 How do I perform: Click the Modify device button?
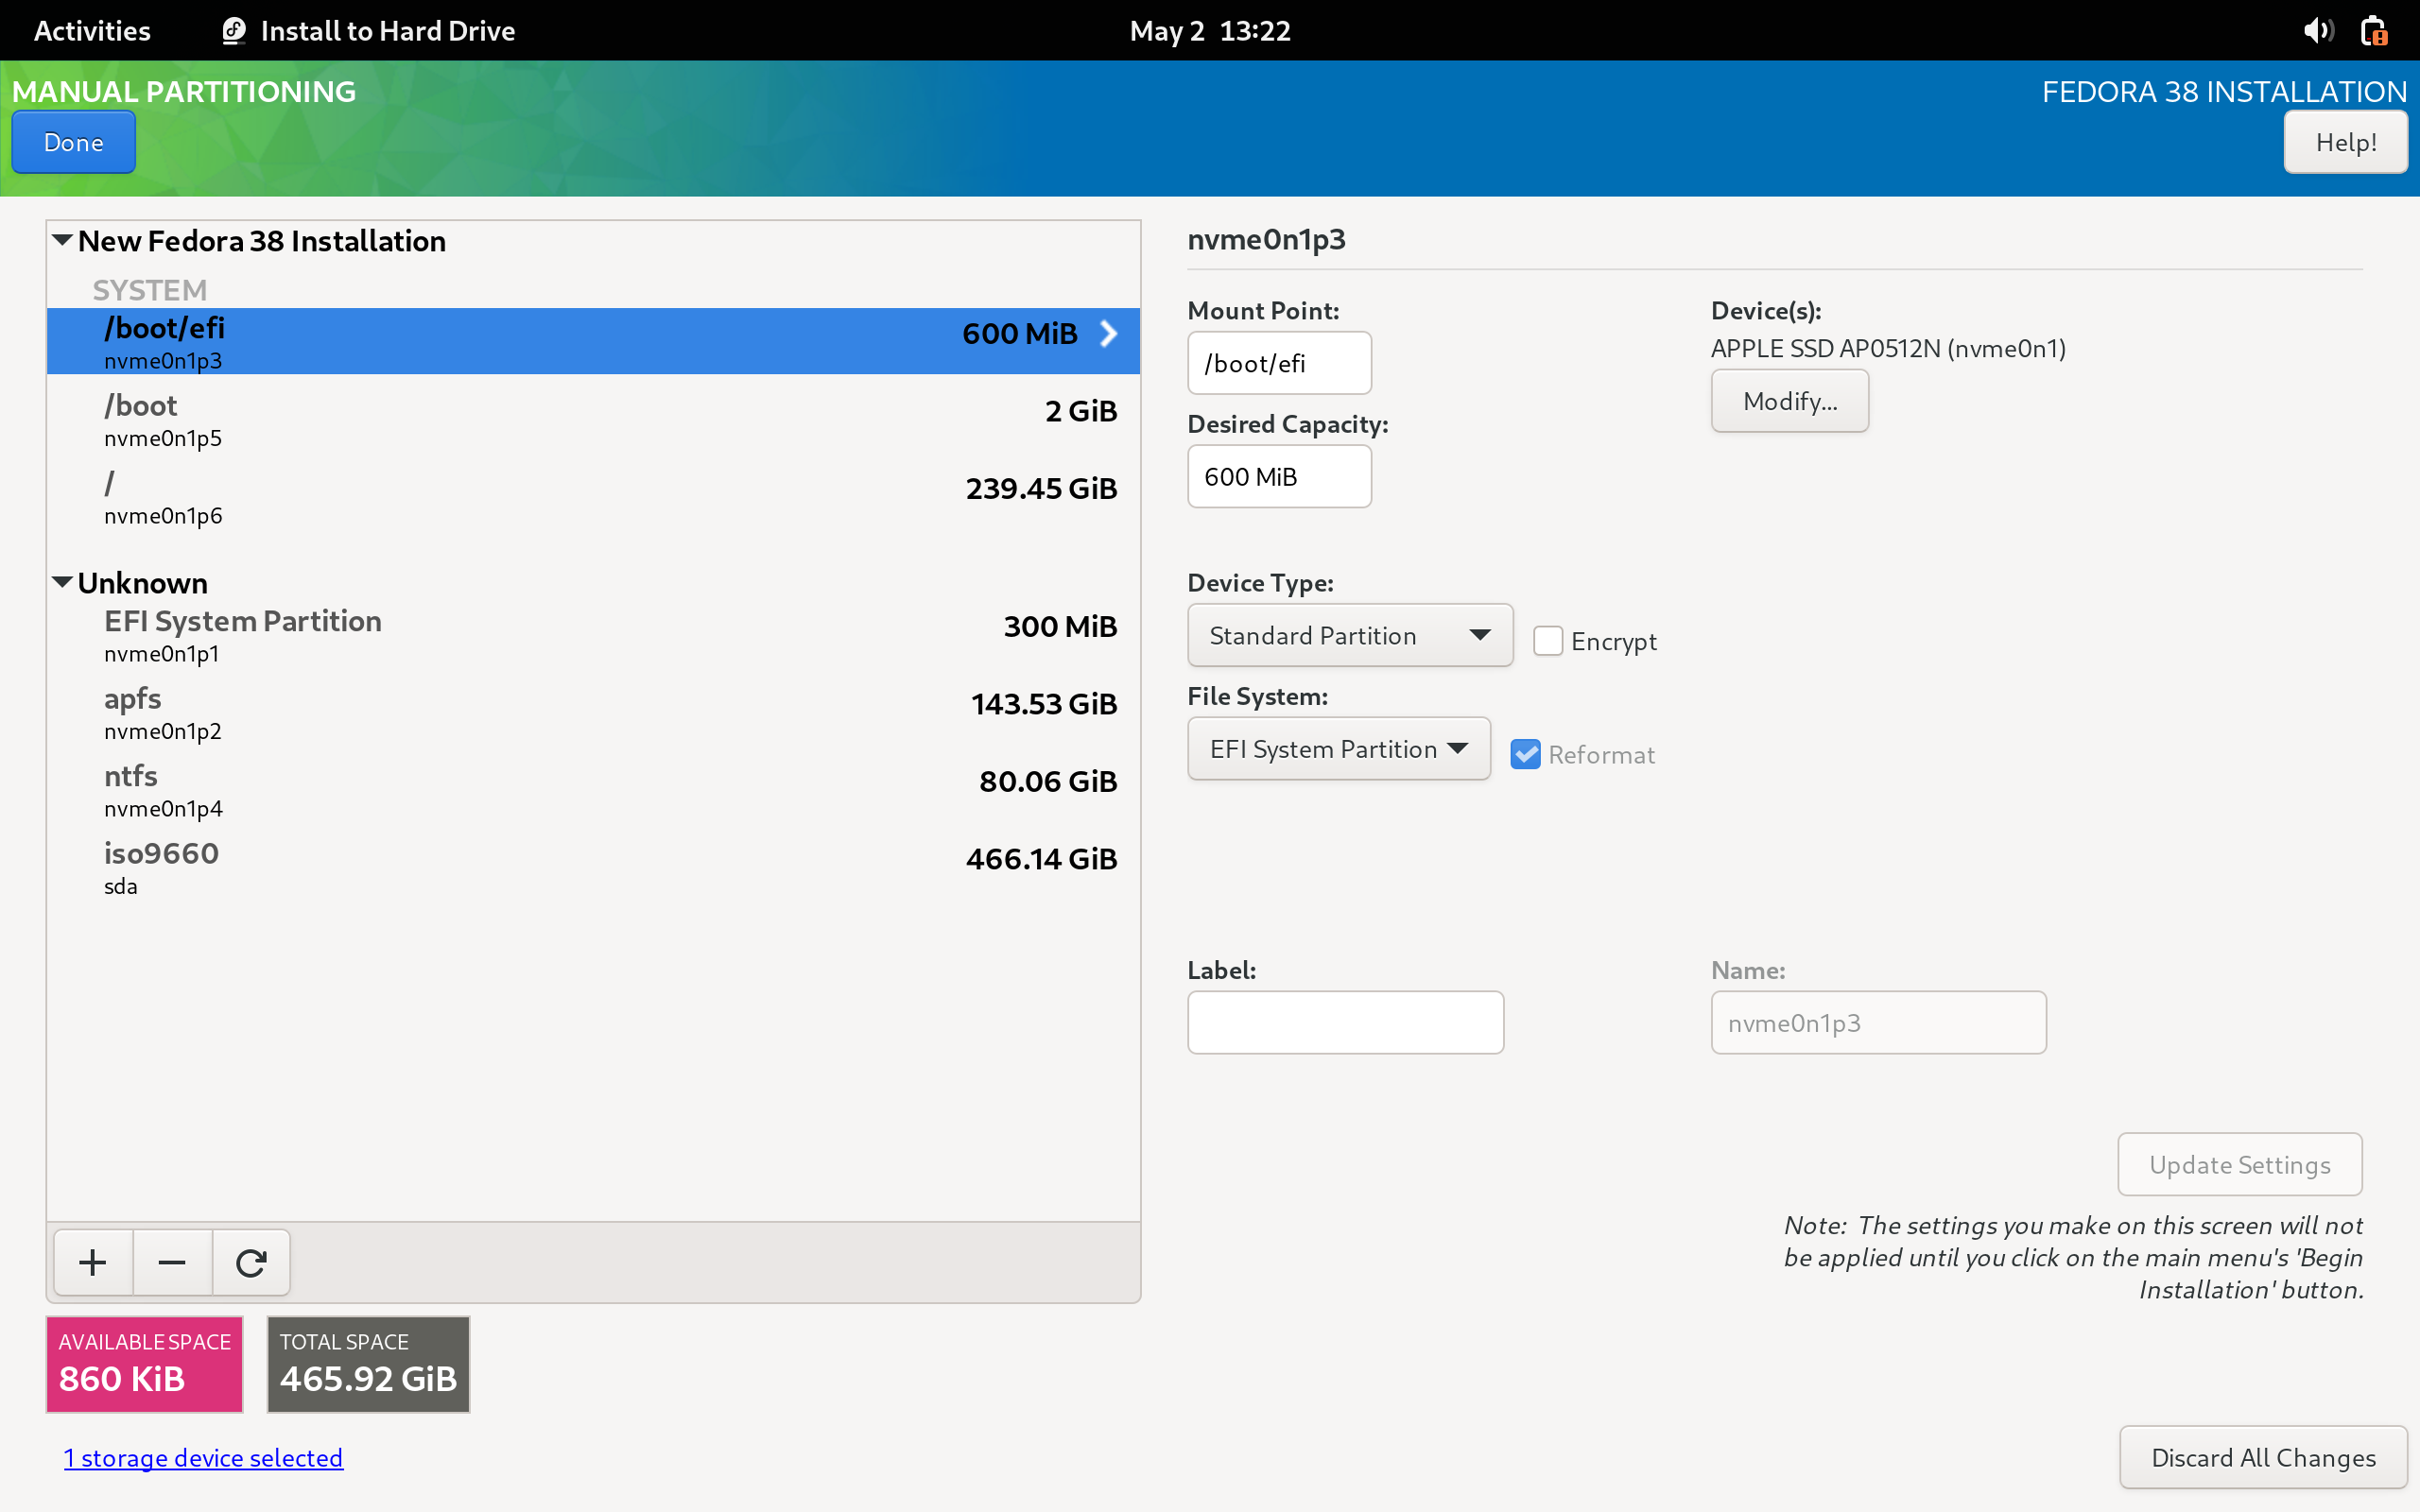tap(1788, 401)
